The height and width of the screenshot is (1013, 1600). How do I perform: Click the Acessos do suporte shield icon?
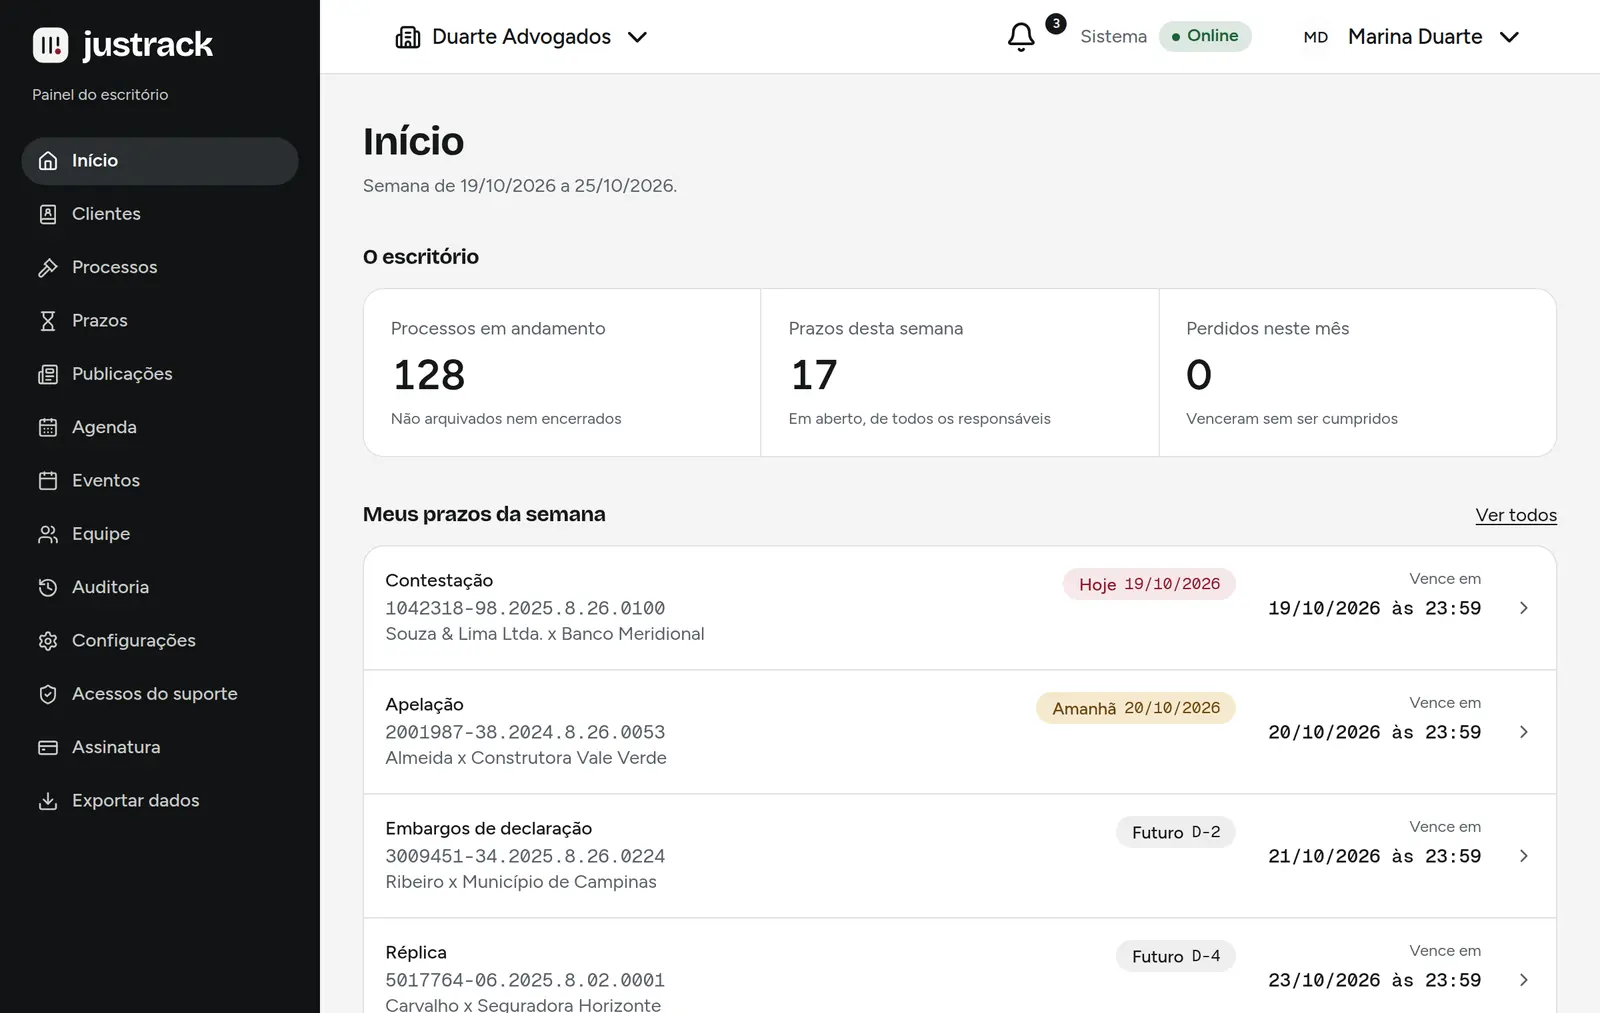pyautogui.click(x=48, y=694)
